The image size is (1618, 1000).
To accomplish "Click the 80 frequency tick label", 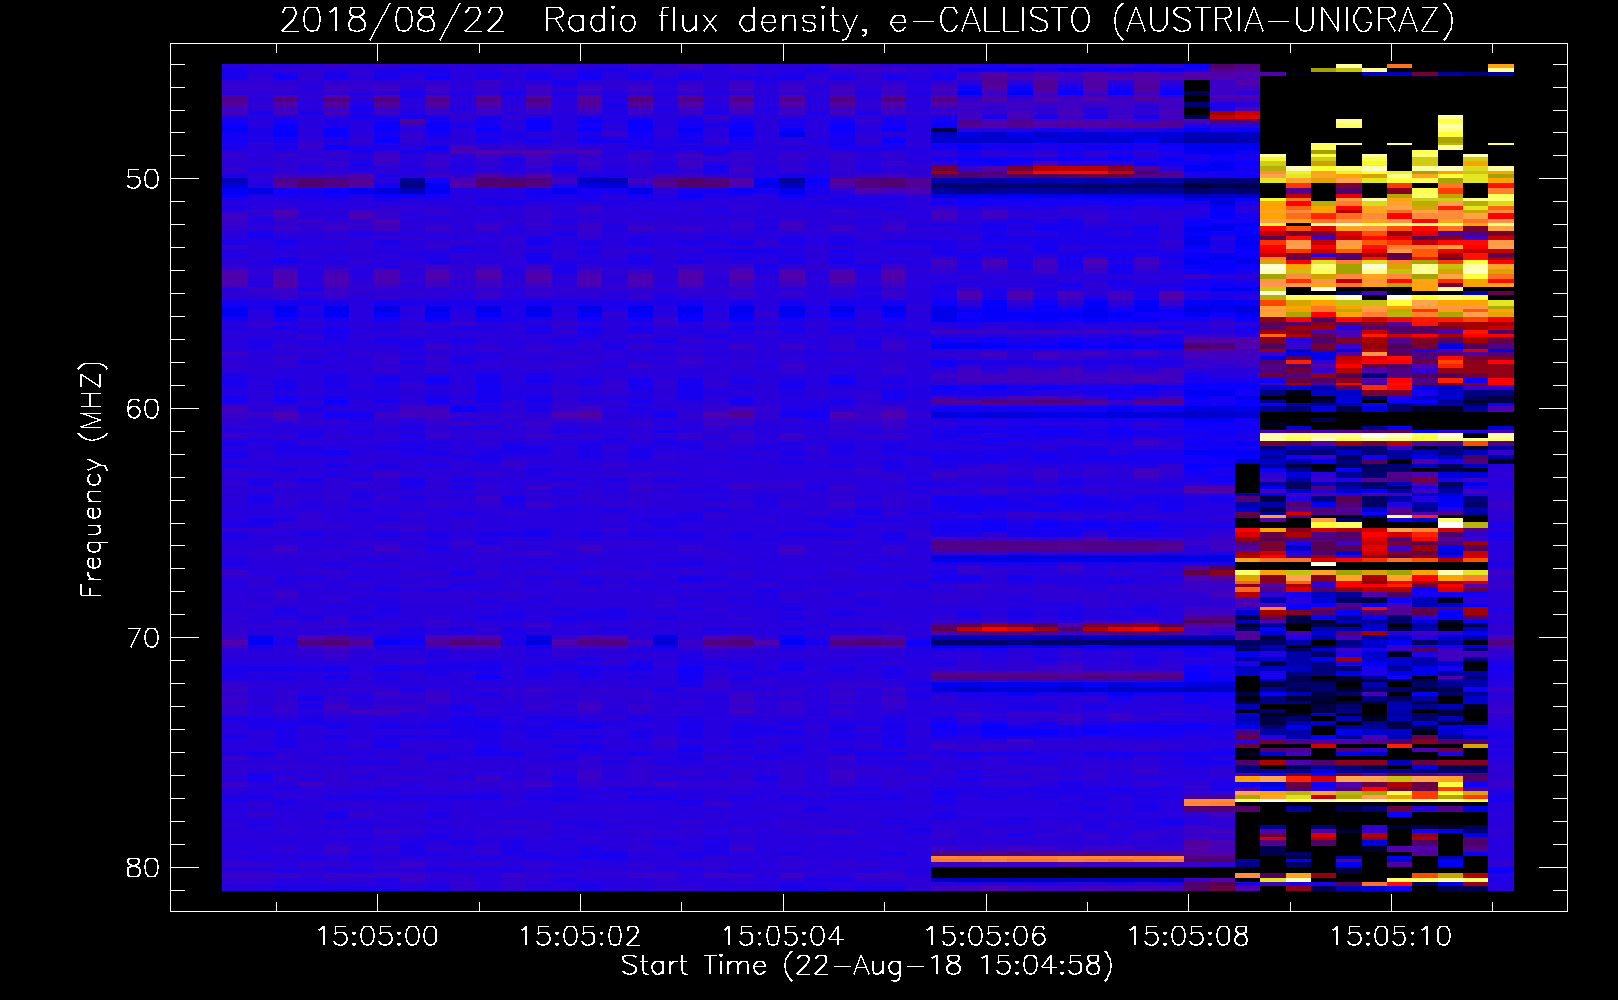I will (143, 867).
